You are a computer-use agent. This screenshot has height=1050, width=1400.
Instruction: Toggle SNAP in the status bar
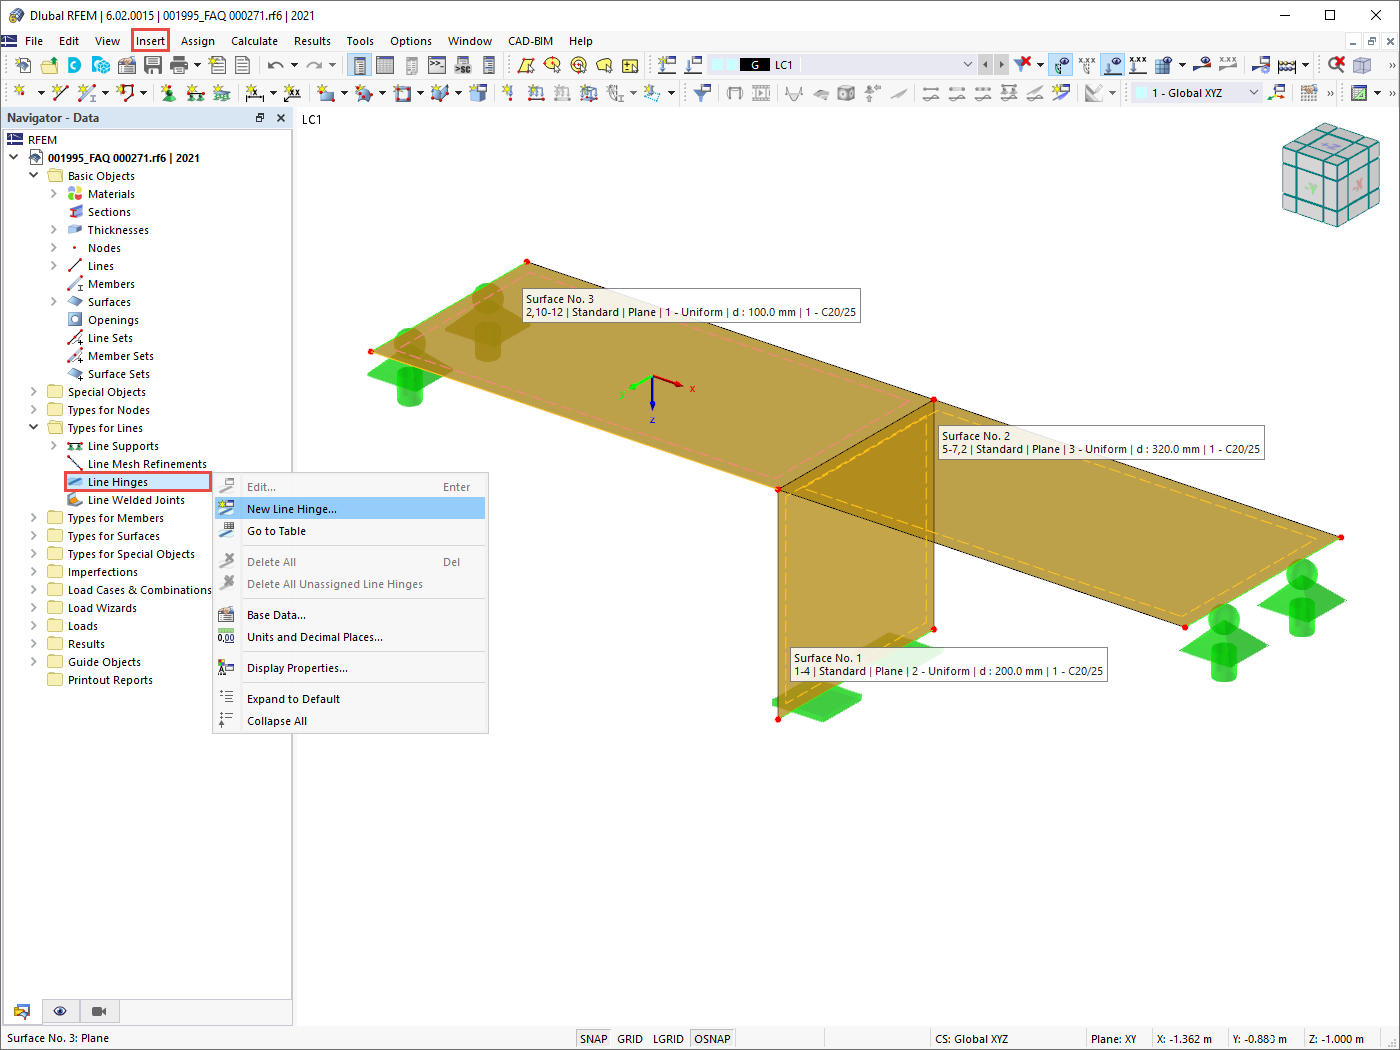tap(593, 1039)
